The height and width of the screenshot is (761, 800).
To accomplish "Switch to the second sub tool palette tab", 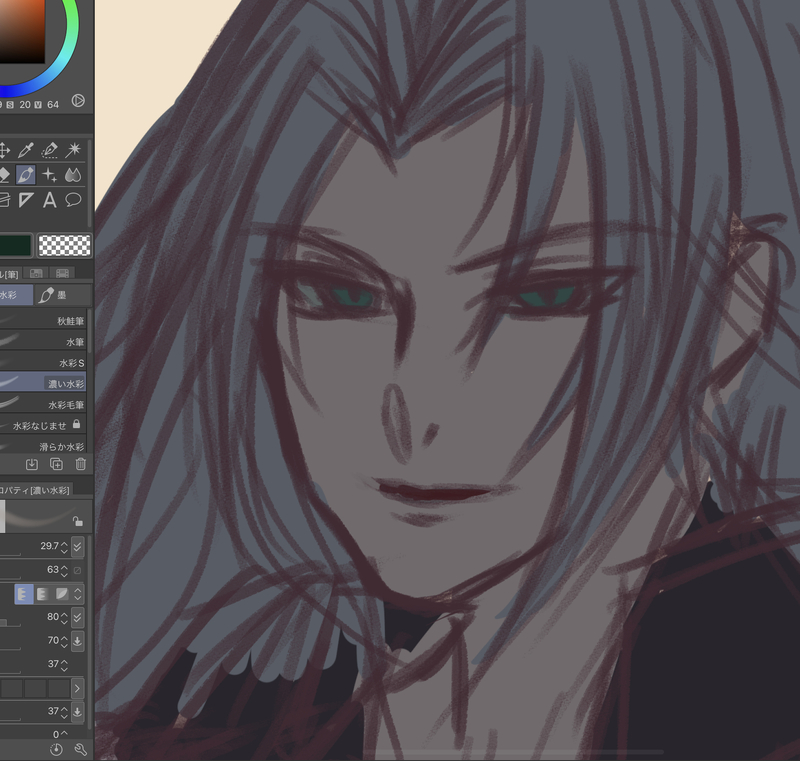I will point(36,273).
